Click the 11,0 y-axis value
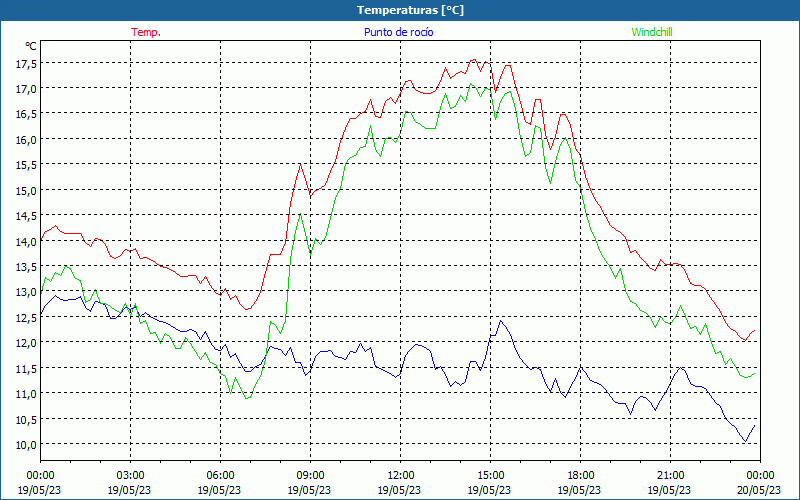This screenshot has height=500, width=800. [27, 394]
